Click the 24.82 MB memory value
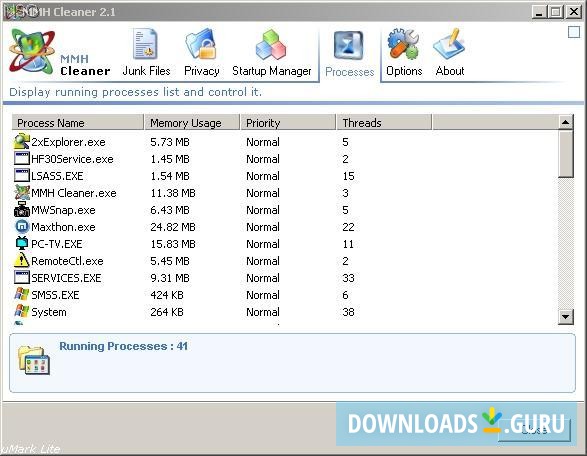Screen dimensions: 587x456 point(173,227)
